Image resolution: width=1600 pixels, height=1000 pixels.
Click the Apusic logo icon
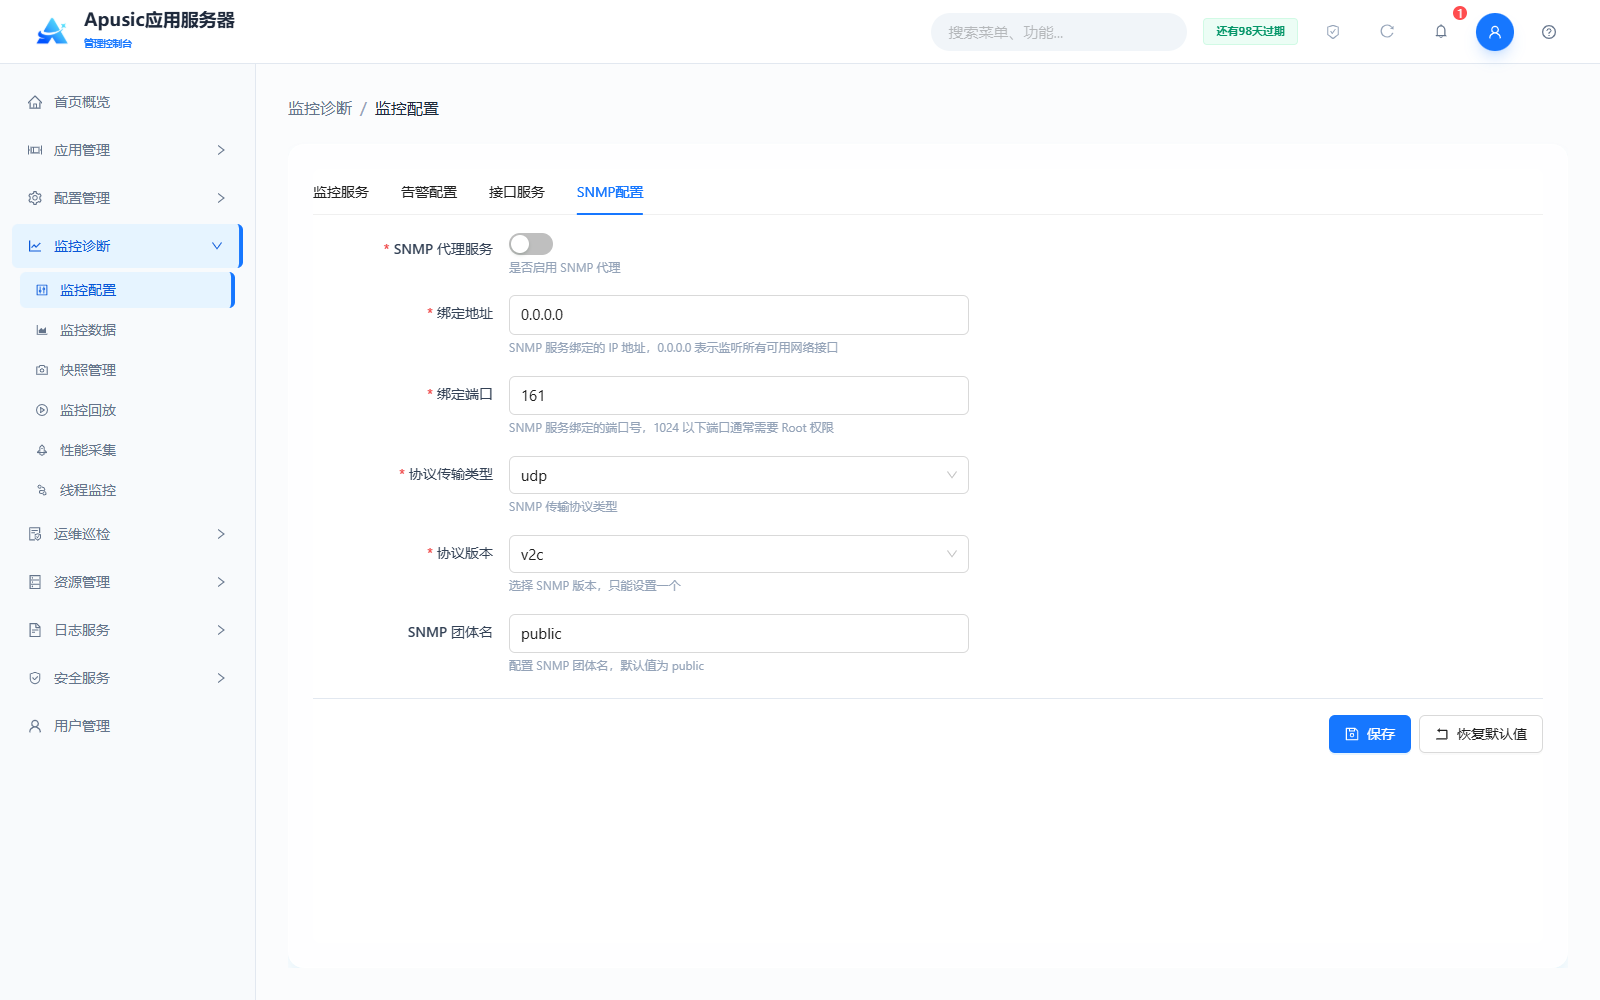[52, 31]
